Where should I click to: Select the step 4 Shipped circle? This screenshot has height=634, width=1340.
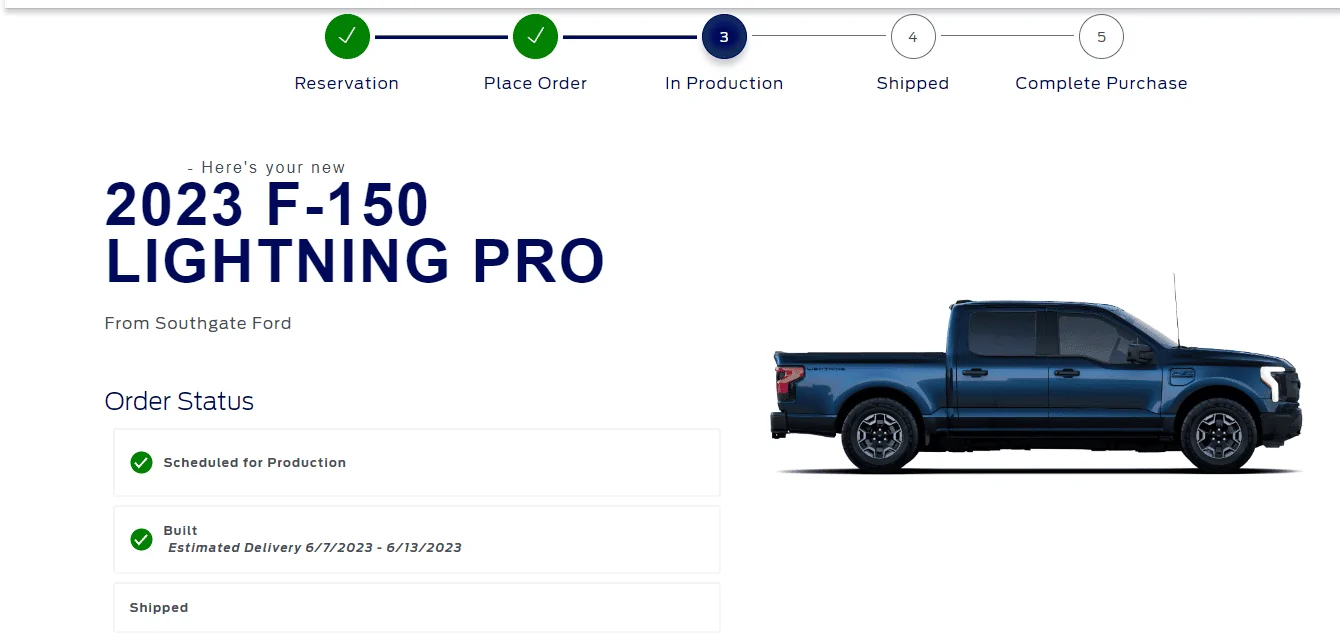[913, 37]
